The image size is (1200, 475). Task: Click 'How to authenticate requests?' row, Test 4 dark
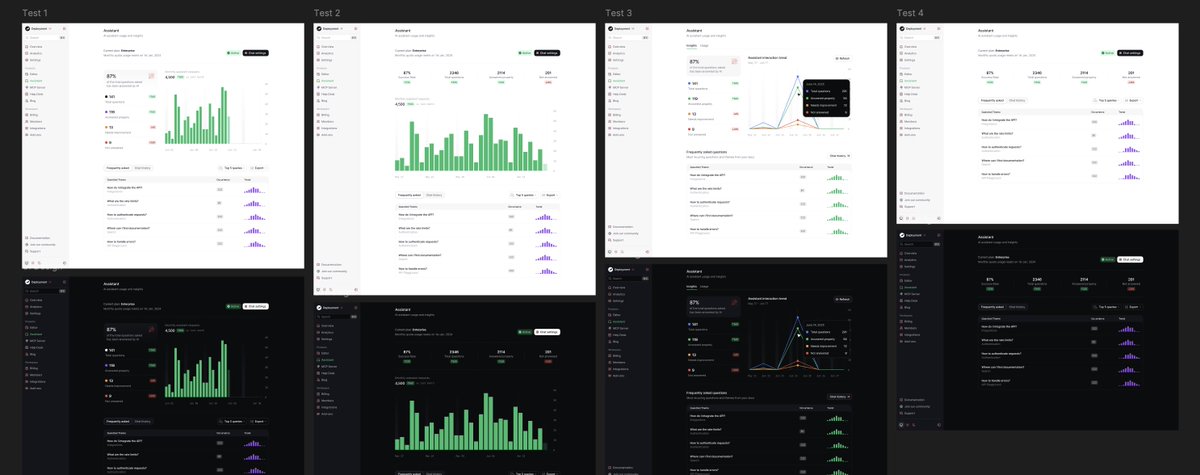click(x=1060, y=355)
